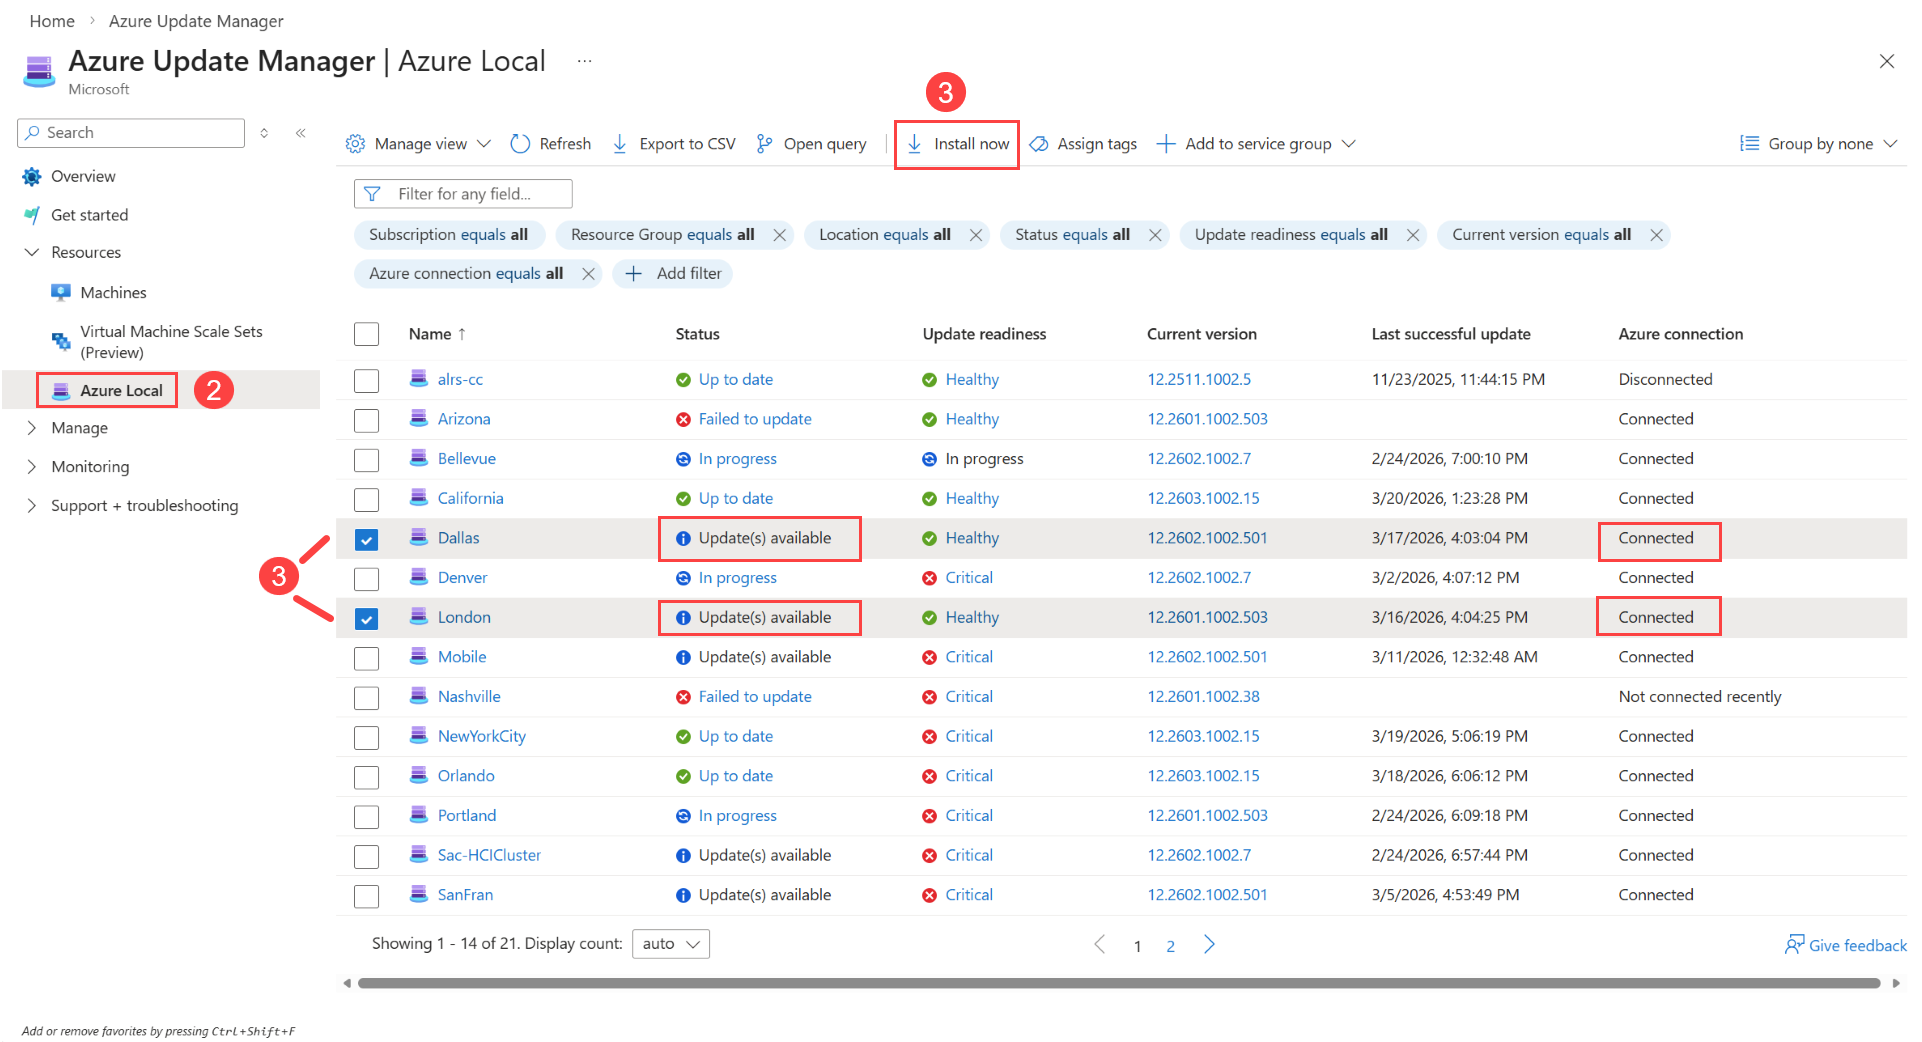
Task: Collapse the Resources section chevron
Action: coord(32,253)
